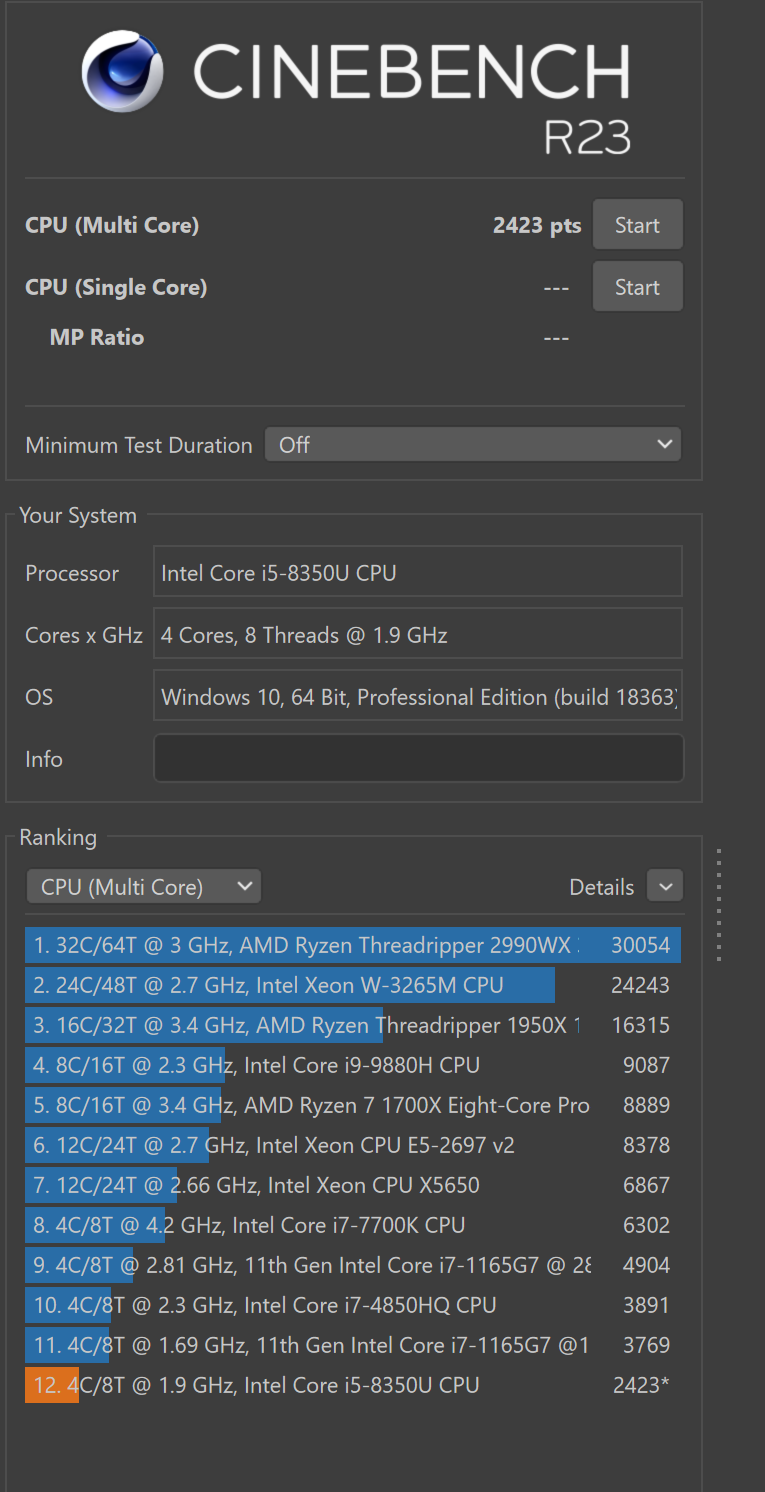Image resolution: width=765 pixels, height=1492 pixels.
Task: Start the CPU Single Core test
Action: 637,287
